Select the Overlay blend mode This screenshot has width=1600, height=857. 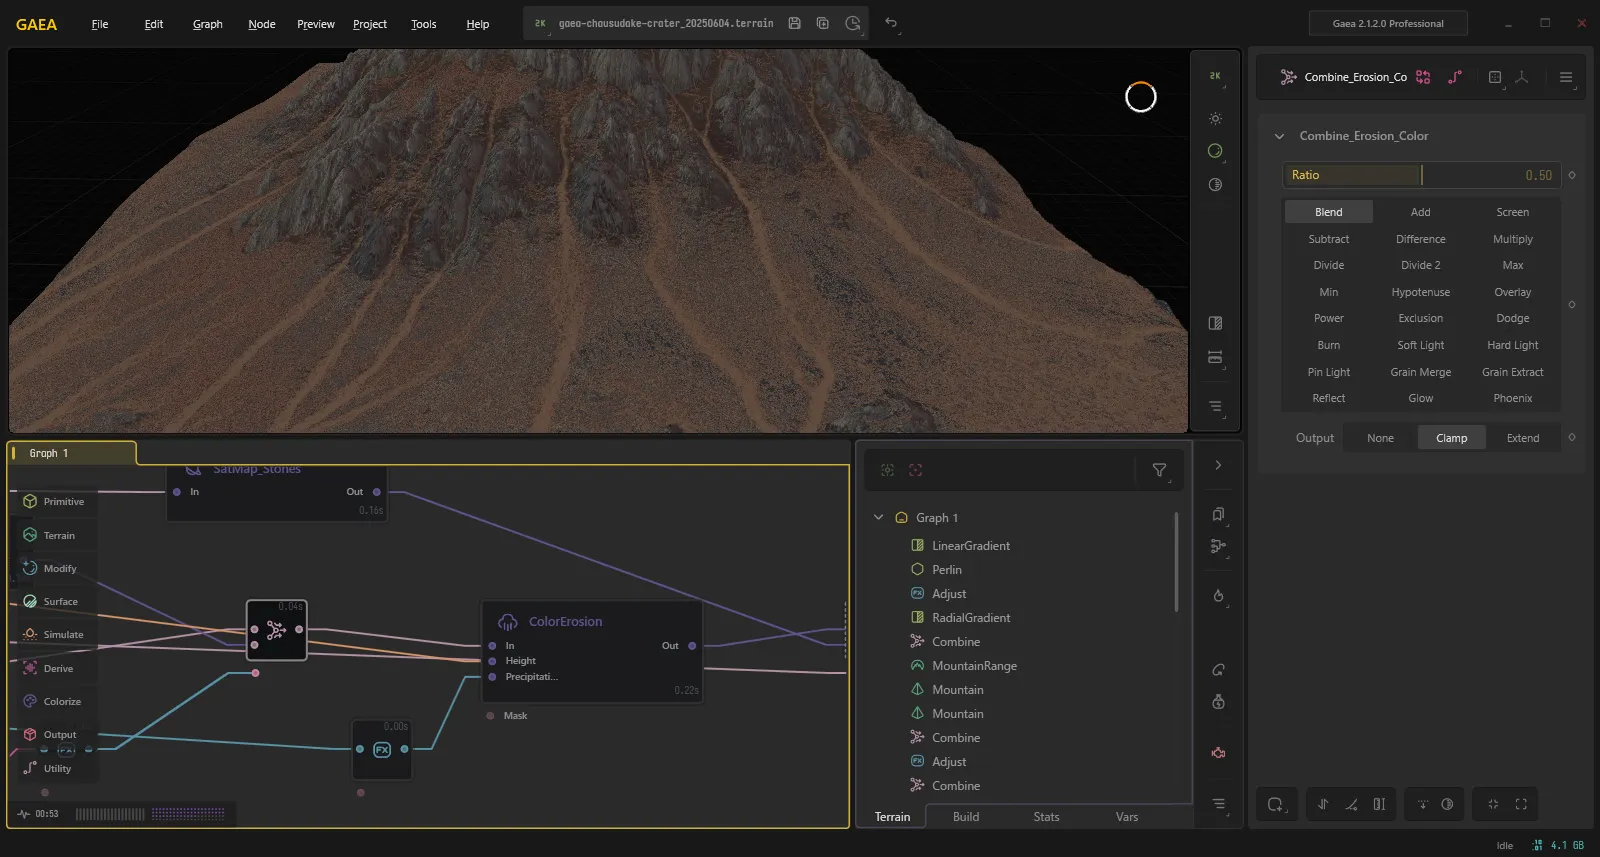[1512, 292]
